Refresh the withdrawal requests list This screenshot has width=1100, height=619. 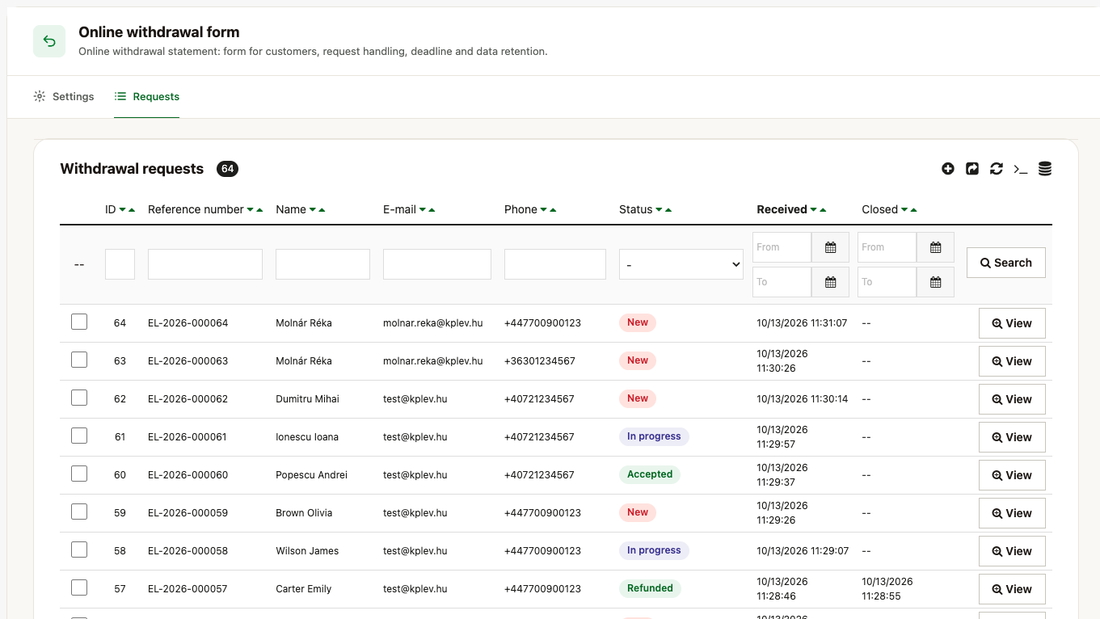pyautogui.click(x=996, y=168)
